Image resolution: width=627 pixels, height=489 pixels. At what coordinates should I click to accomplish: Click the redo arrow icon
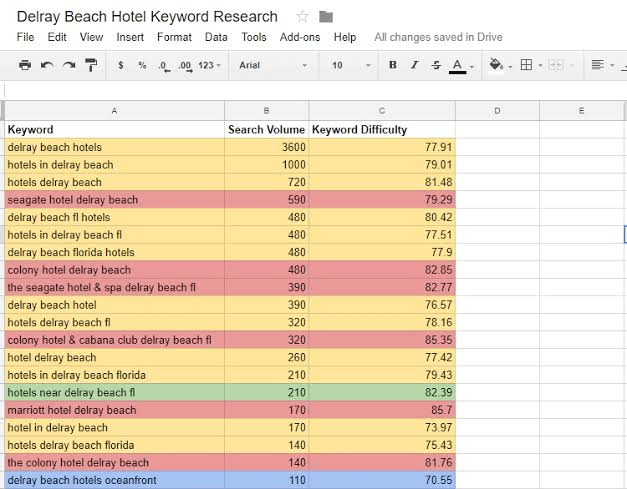pos(69,65)
